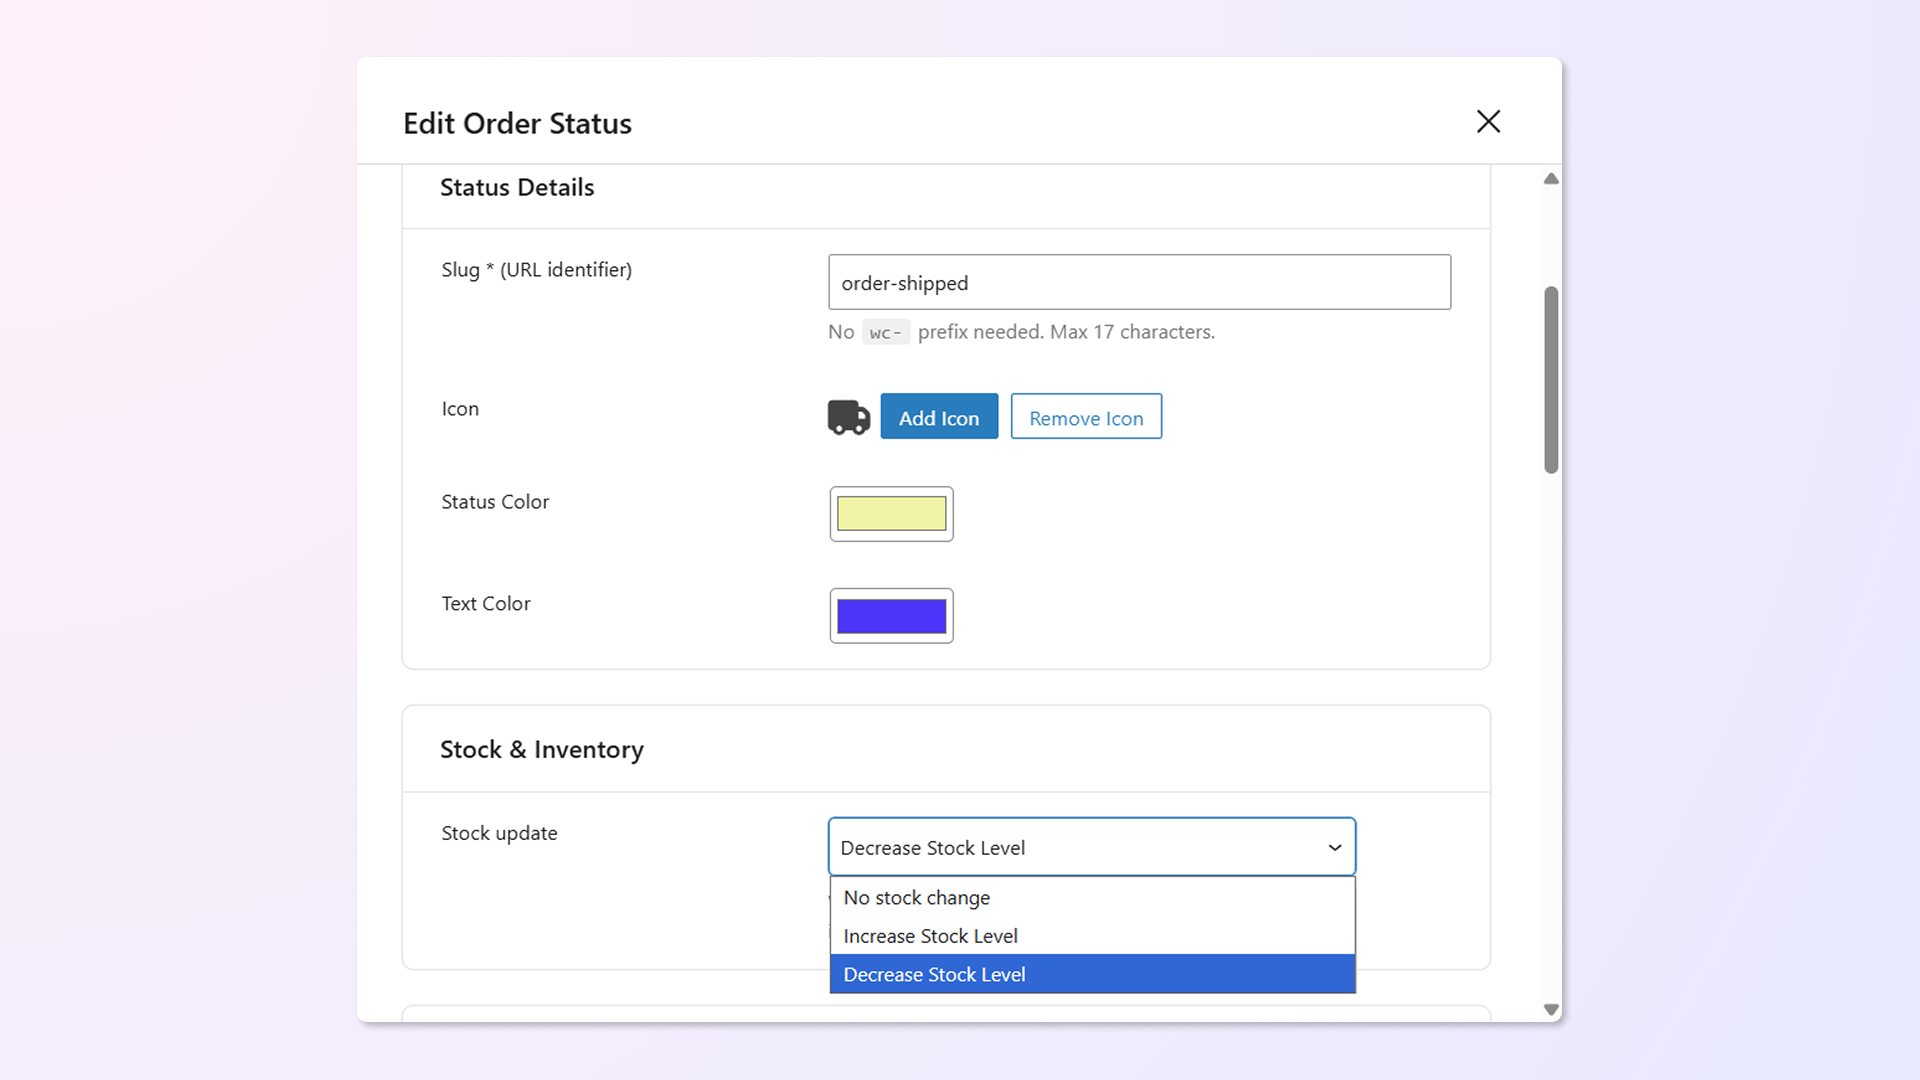Click the Slug * (URL identifier) label
This screenshot has height=1080, width=1920.
(x=536, y=270)
